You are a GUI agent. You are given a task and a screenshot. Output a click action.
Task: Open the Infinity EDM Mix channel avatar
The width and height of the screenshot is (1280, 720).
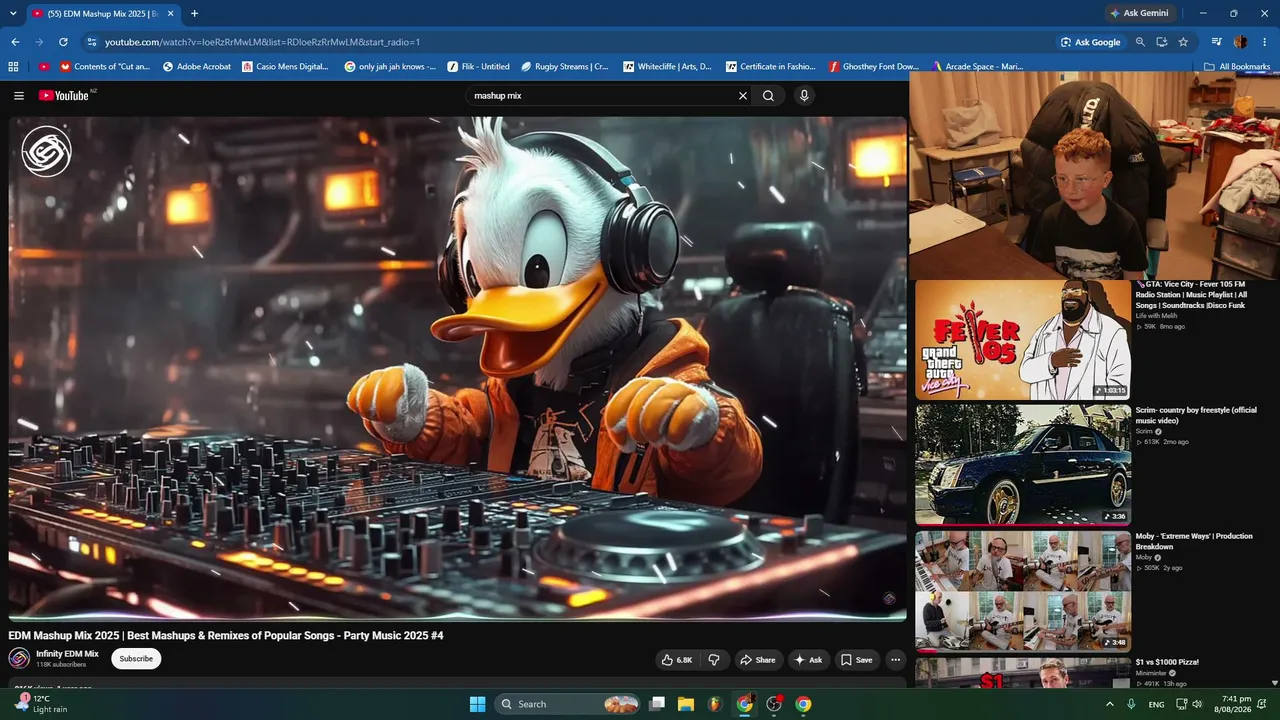click(19, 659)
